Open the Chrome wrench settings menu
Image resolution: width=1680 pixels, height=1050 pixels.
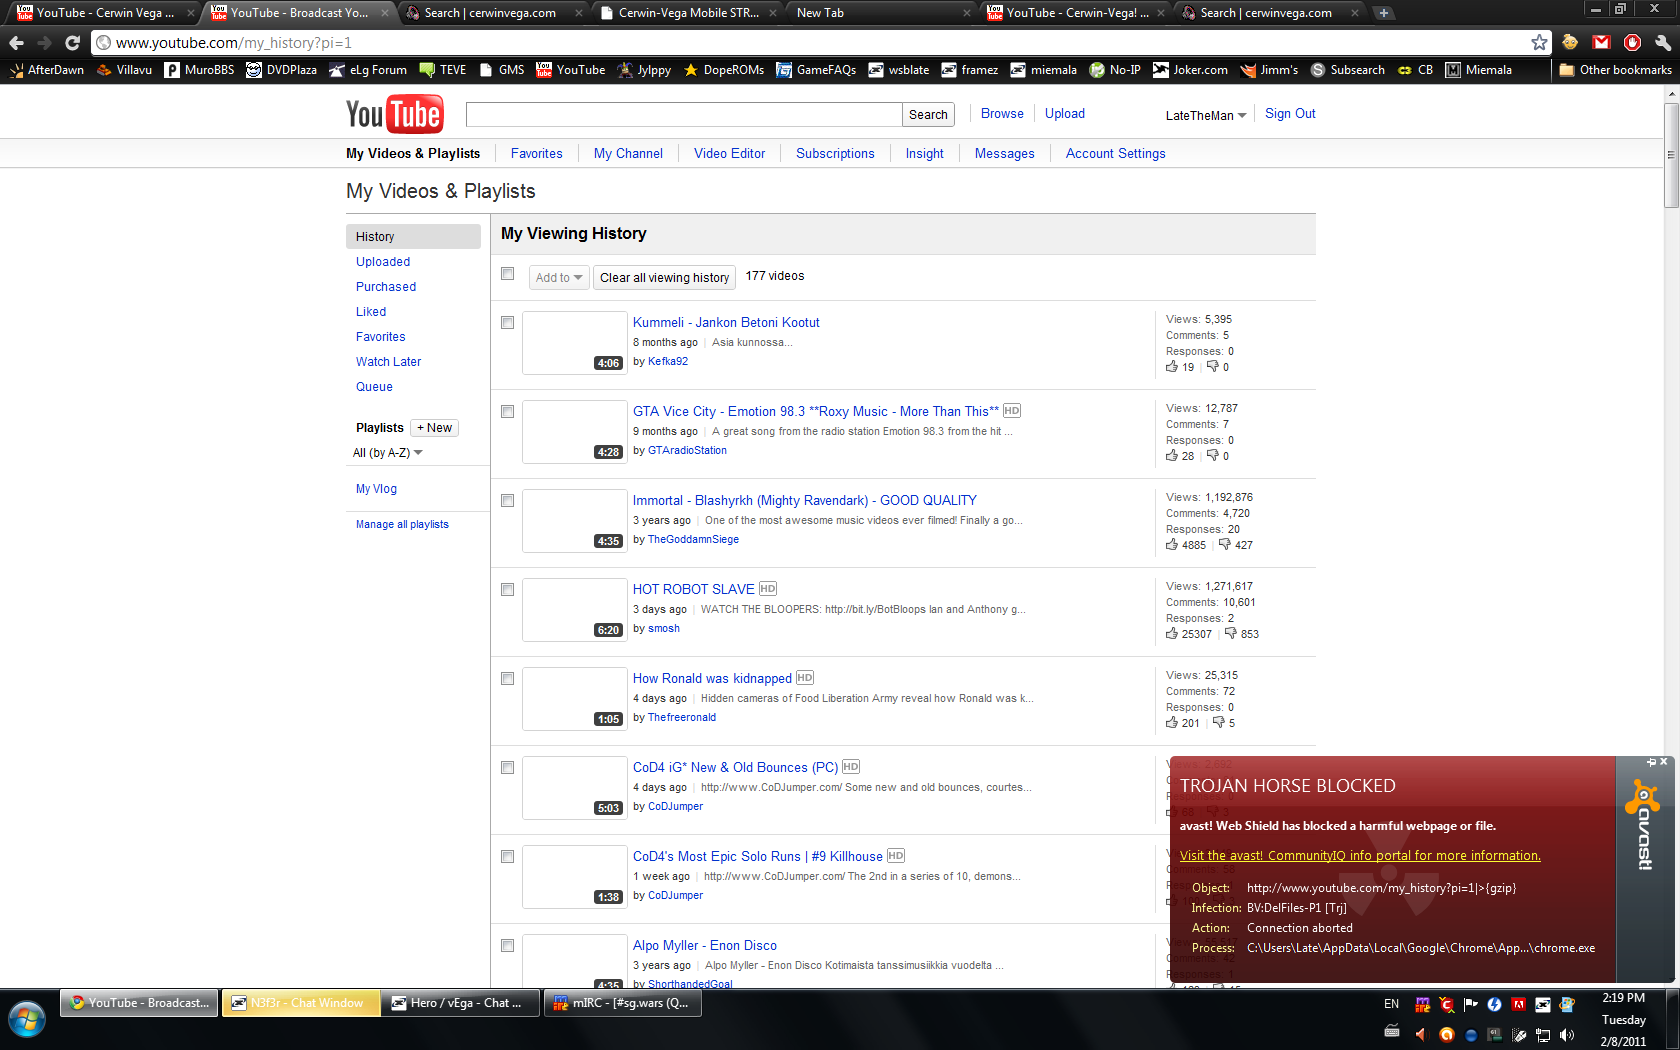coord(1662,42)
